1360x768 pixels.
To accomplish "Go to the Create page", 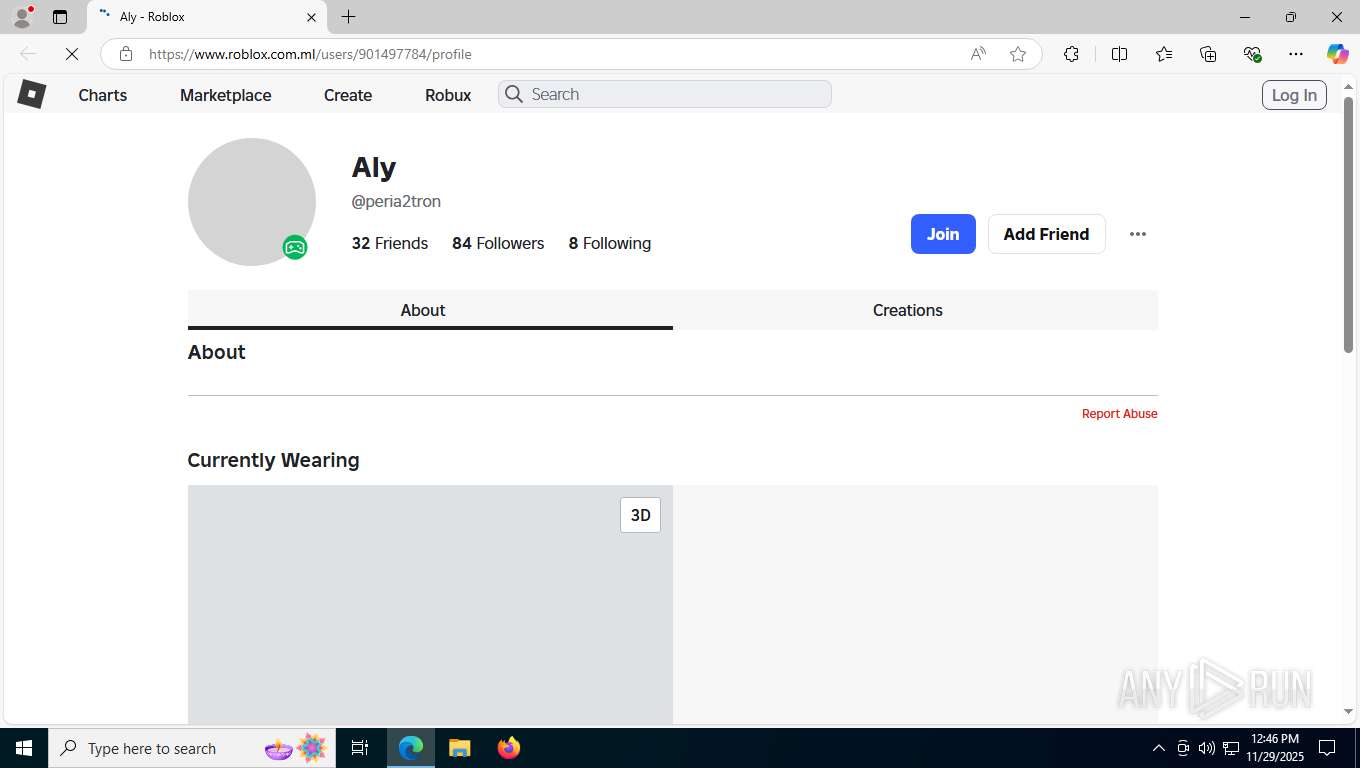I will click(348, 95).
